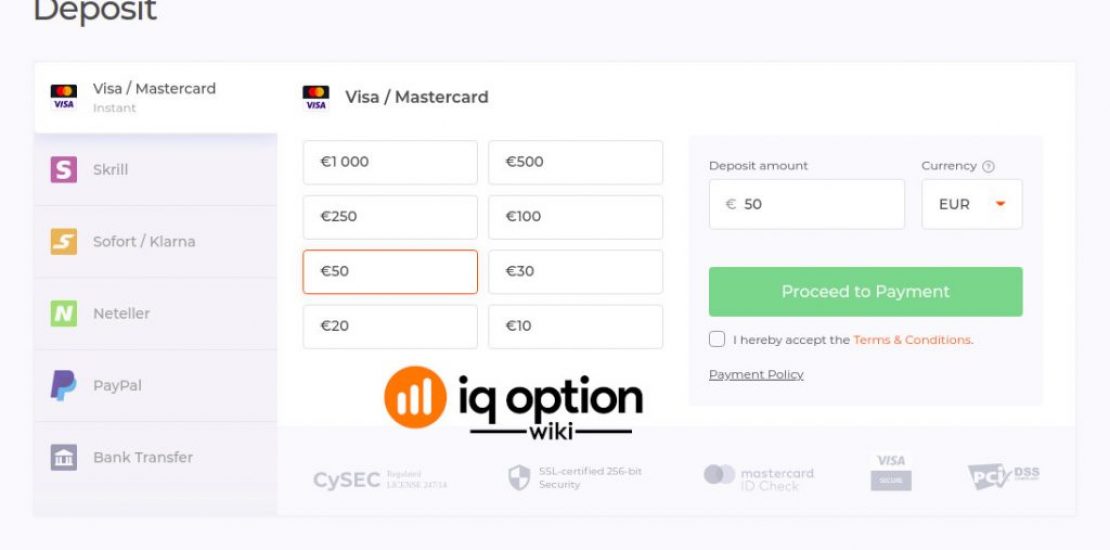Viewport: 1110px width, 550px height.
Task: Click the red currency dropdown arrow
Action: 1000,204
